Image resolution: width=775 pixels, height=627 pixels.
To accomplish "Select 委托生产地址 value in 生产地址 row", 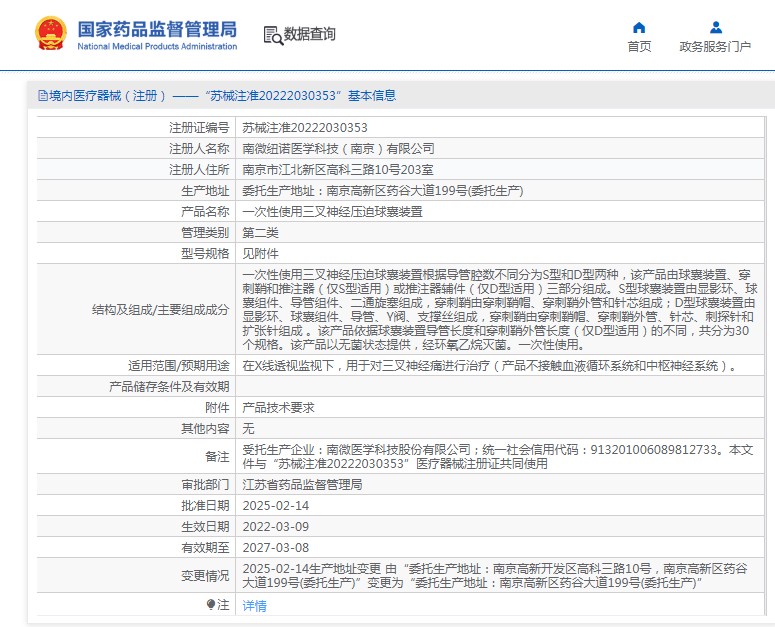I will tap(383, 191).
